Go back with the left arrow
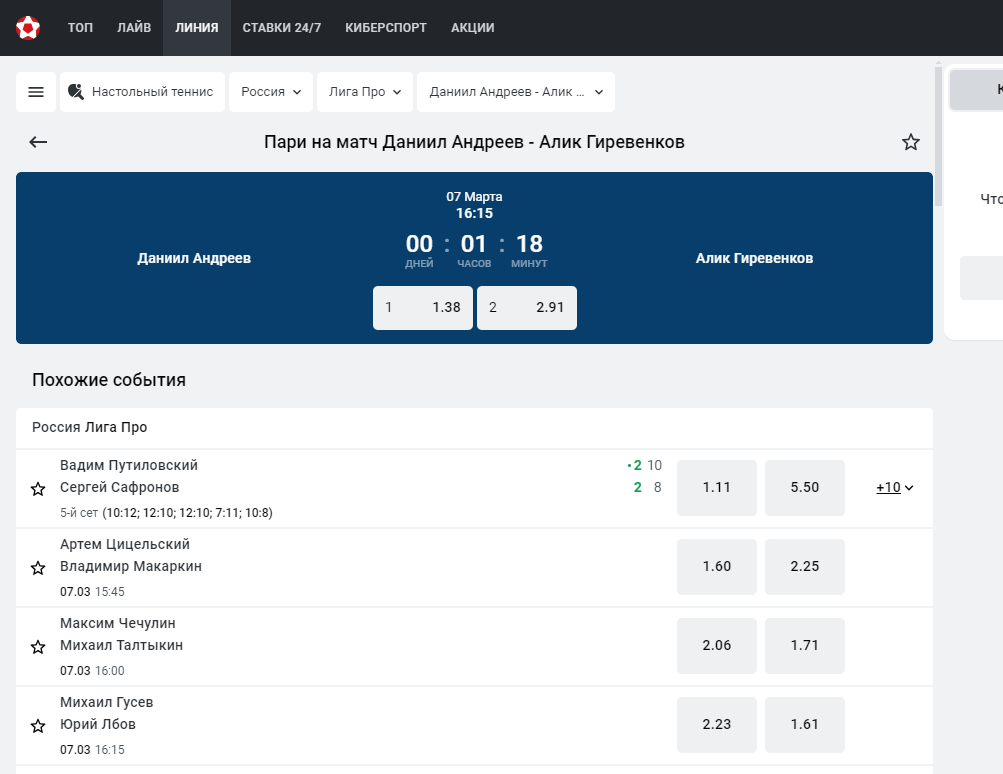Image resolution: width=1003 pixels, height=774 pixels. [38, 142]
